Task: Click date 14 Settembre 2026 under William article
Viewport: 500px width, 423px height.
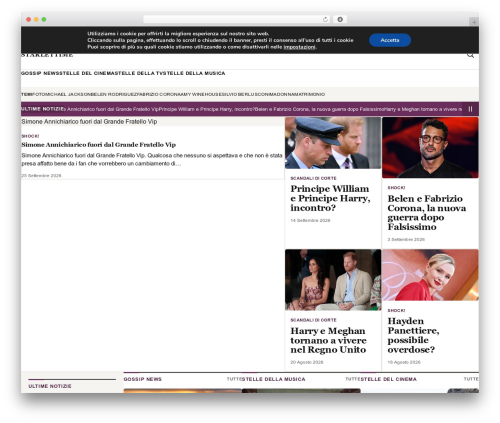Action: [x=310, y=220]
